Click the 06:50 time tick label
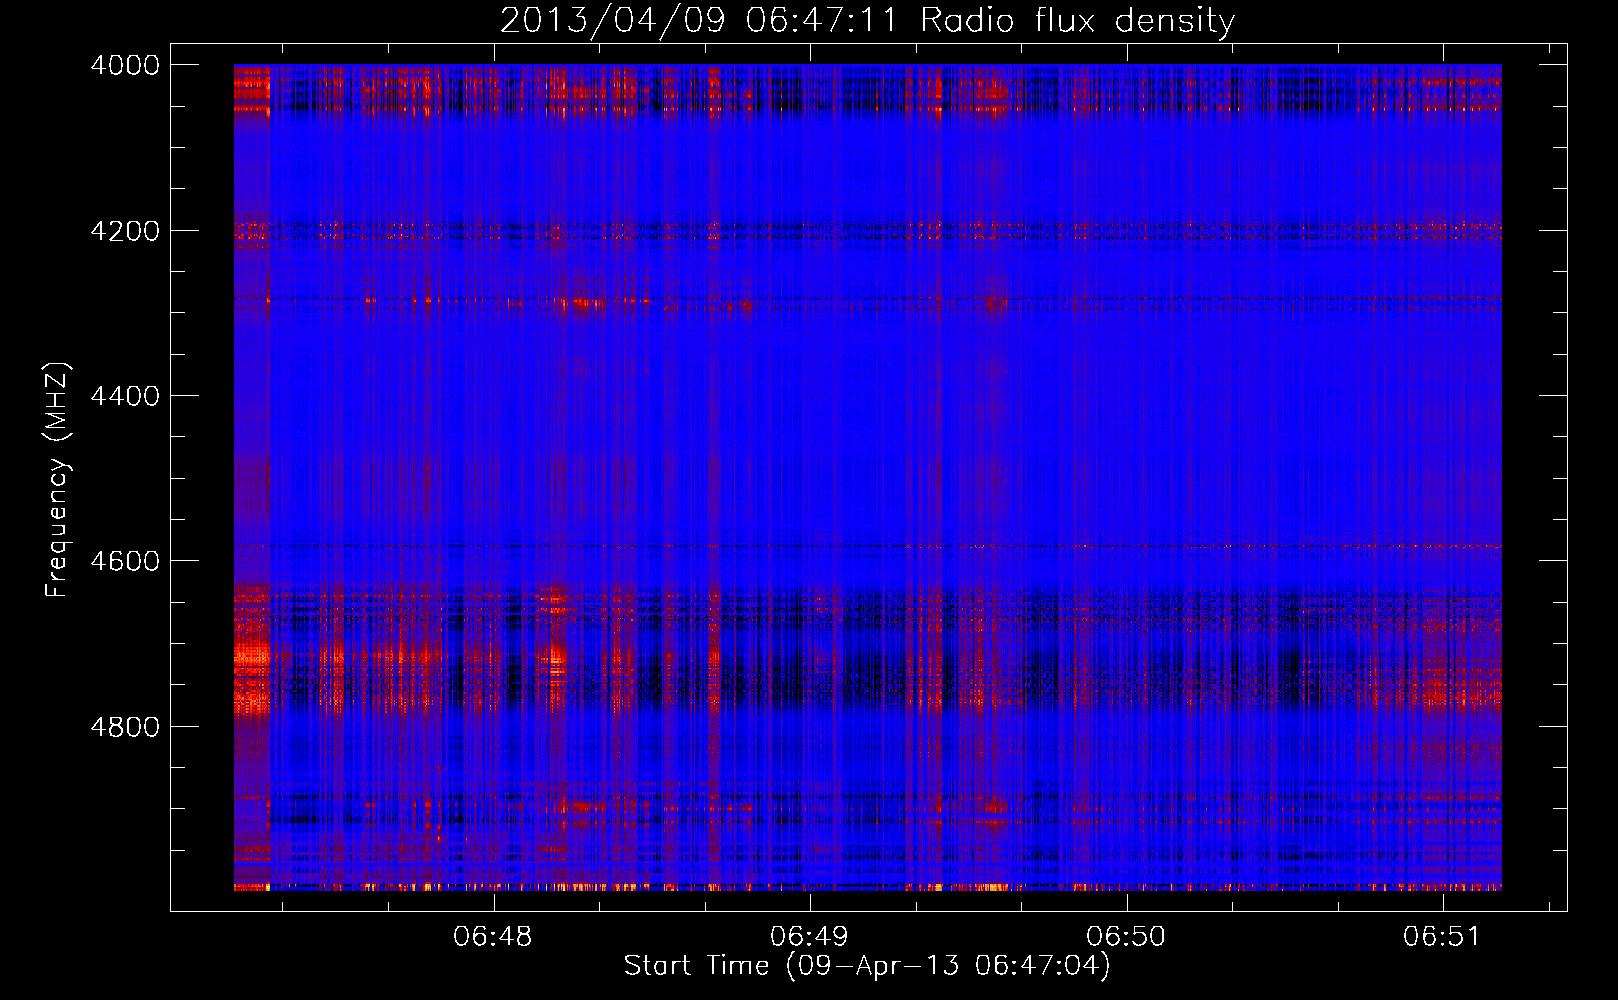 pyautogui.click(x=1126, y=936)
